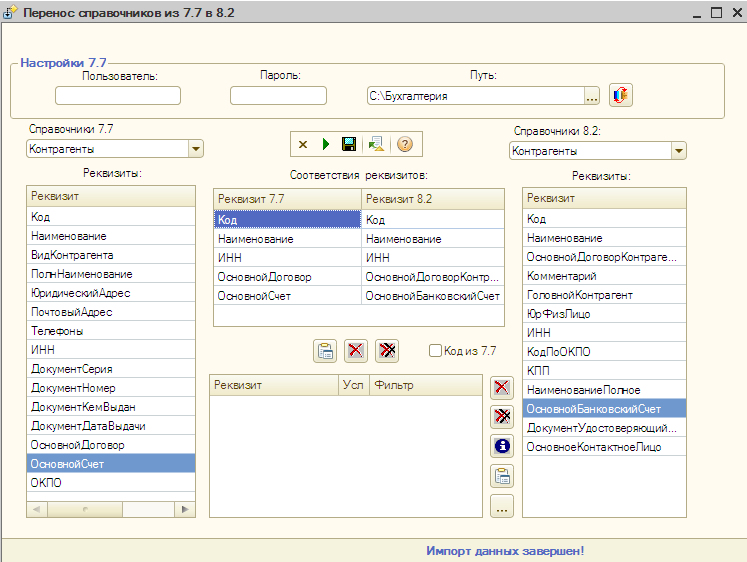
Task: Browse path with ellipsis button
Action: (592, 96)
